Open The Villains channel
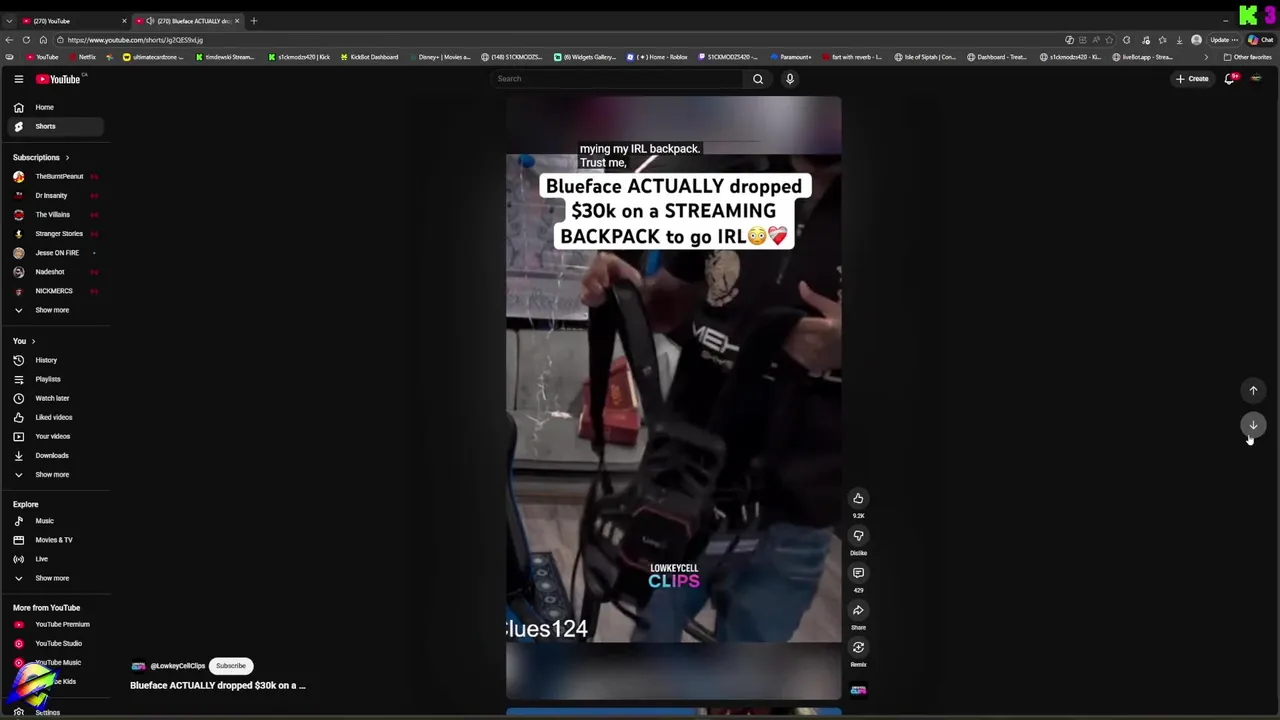1280x720 pixels. [x=57, y=215]
